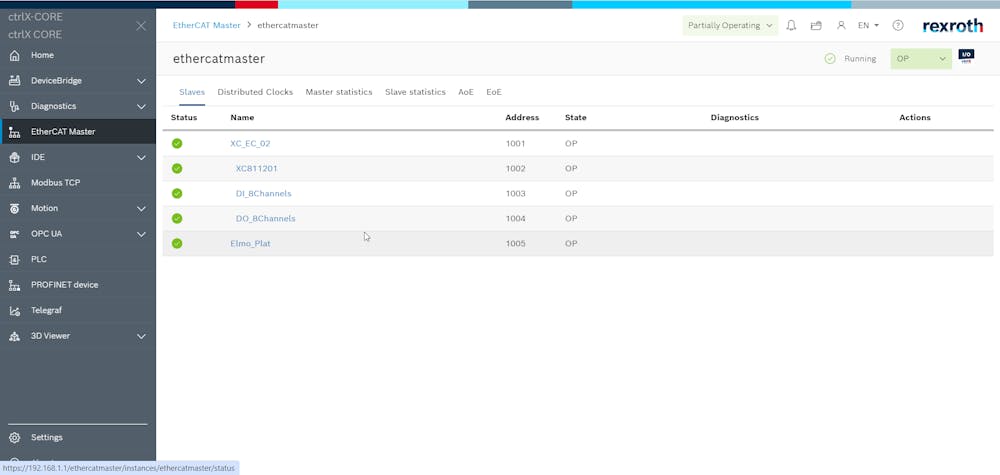Image resolution: width=1000 pixels, height=475 pixels.
Task: Click the Home icon in sidebar
Action: [x=14, y=55]
